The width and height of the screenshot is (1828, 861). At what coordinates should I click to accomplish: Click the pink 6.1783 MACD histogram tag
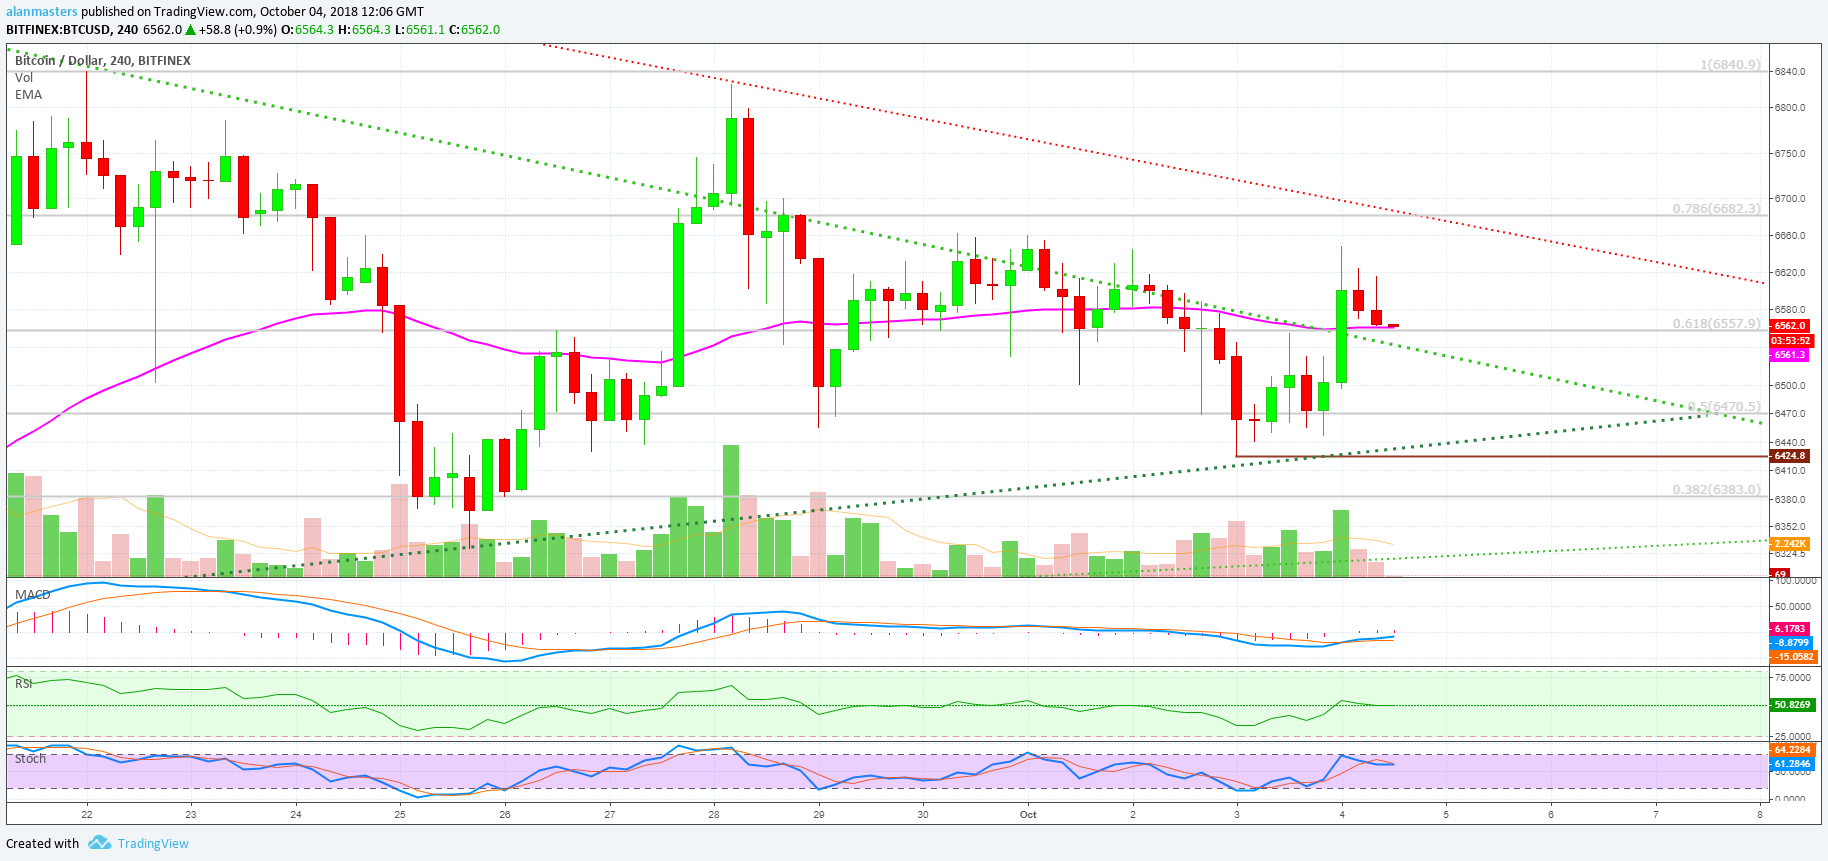coord(1790,628)
